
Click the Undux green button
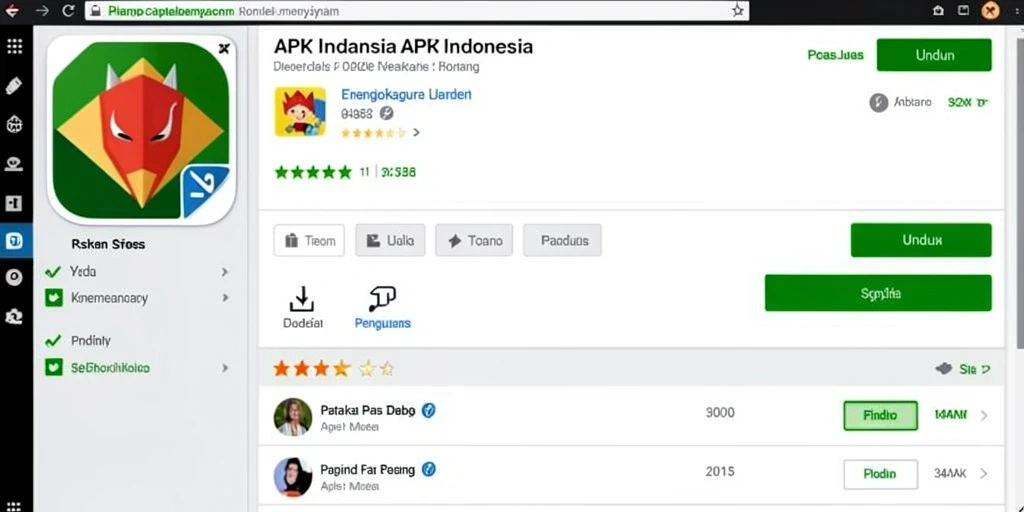pos(921,240)
